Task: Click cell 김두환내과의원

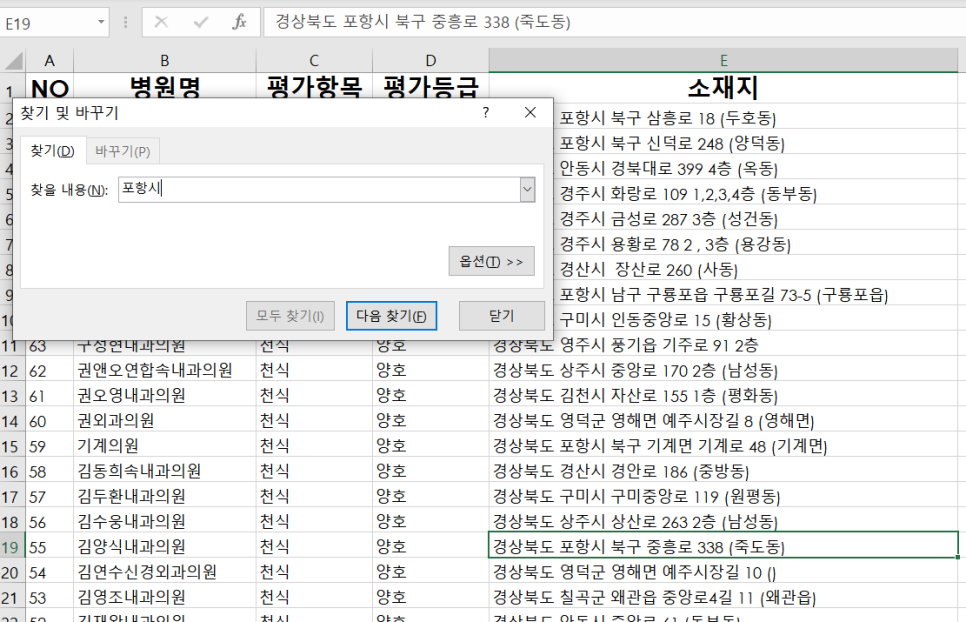Action: click(164, 497)
